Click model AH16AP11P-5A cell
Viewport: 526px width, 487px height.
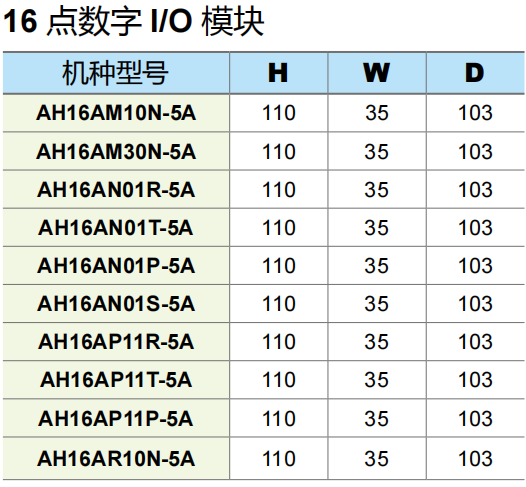(116, 419)
